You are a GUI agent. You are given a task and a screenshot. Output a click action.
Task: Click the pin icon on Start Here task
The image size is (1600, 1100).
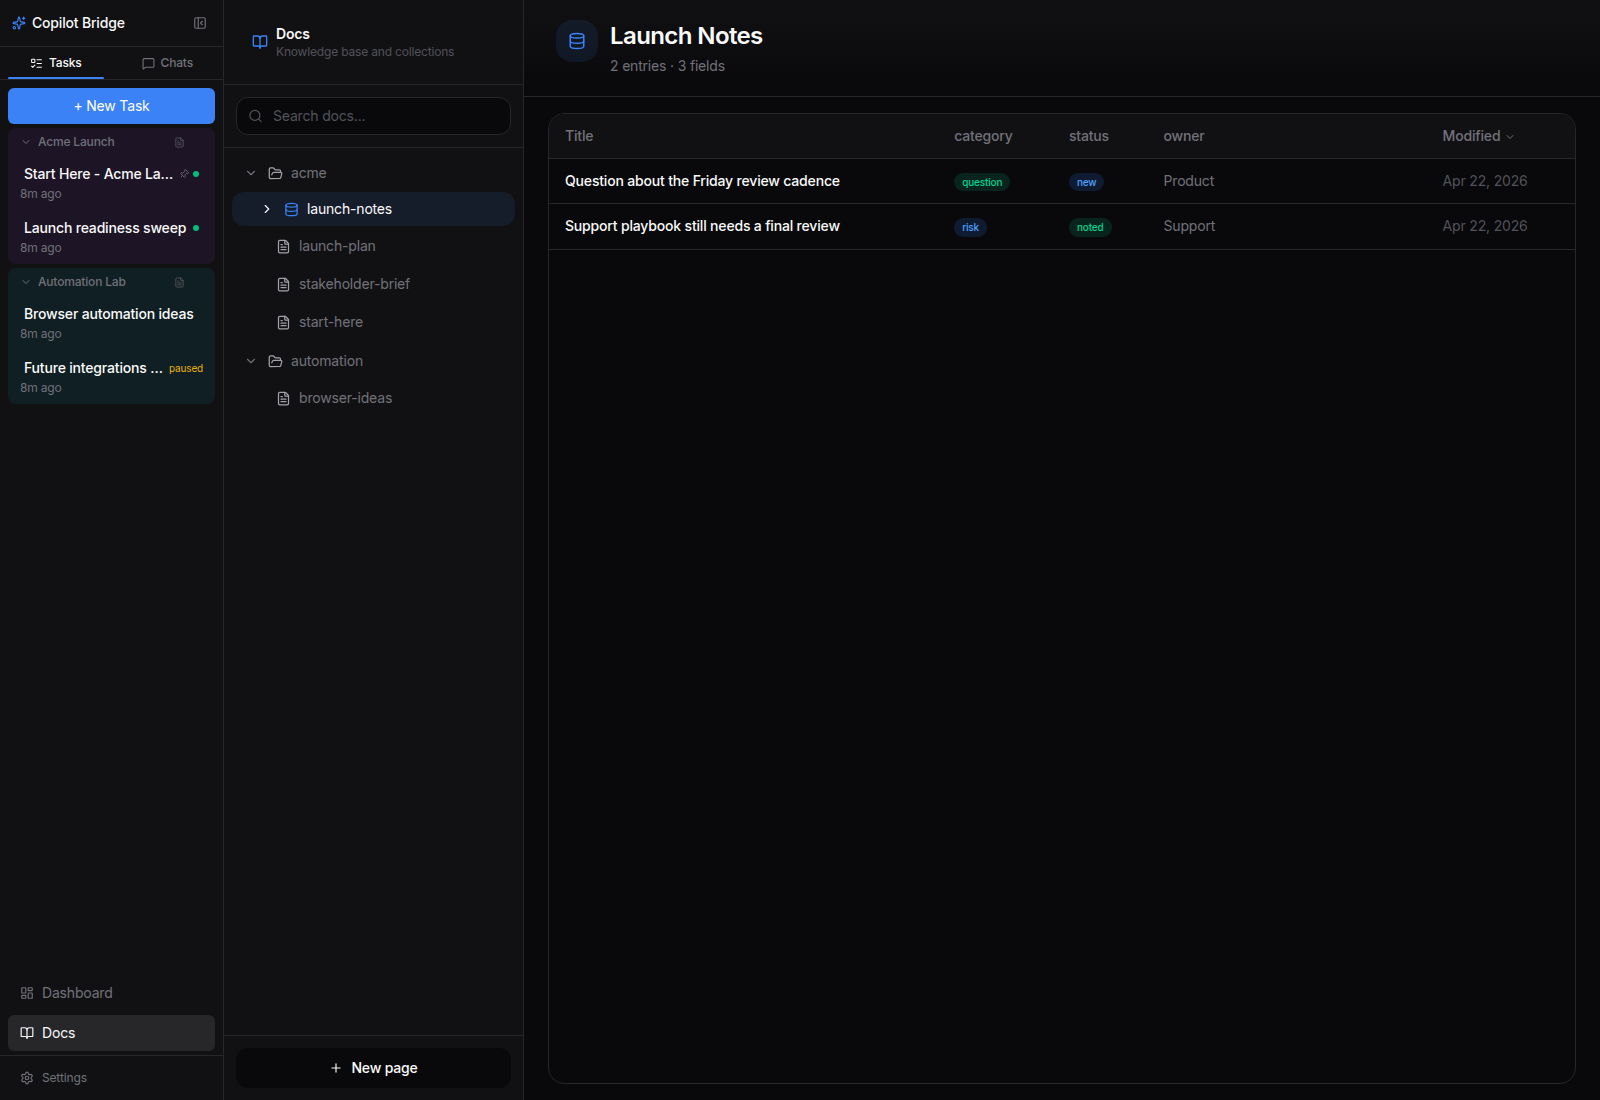click(184, 174)
